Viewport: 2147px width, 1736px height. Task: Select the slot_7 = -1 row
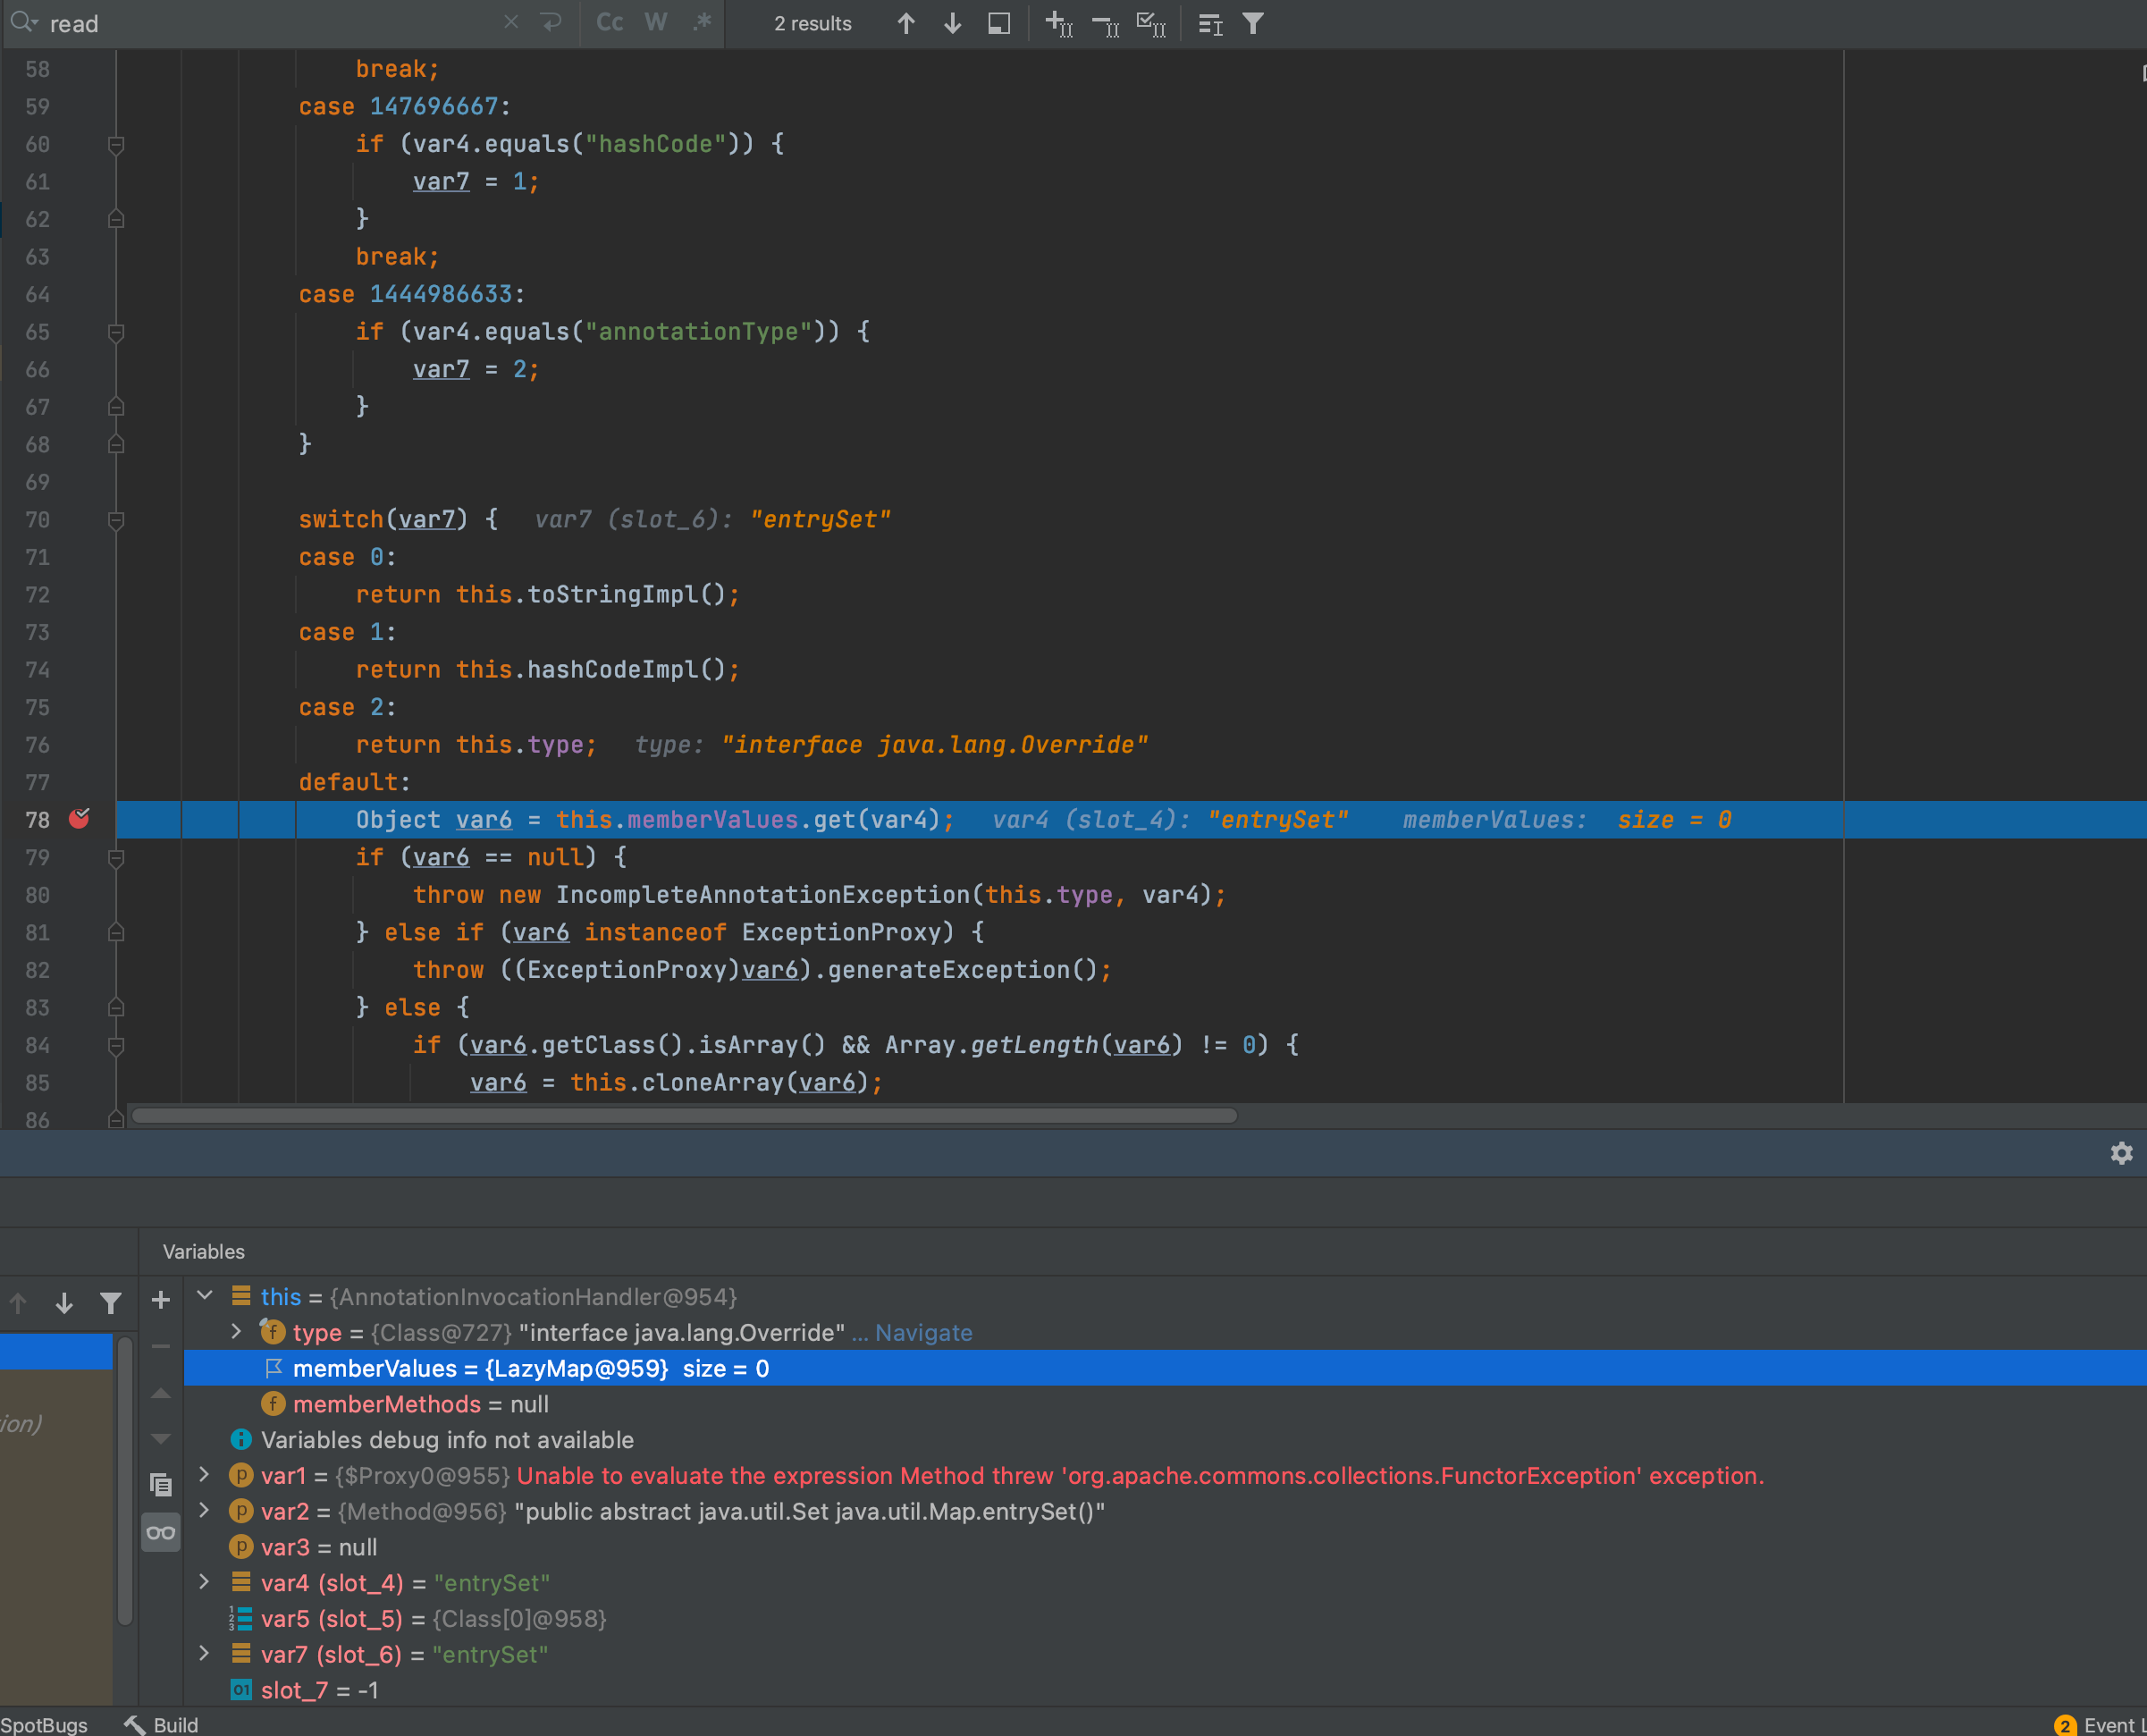point(1165,1690)
